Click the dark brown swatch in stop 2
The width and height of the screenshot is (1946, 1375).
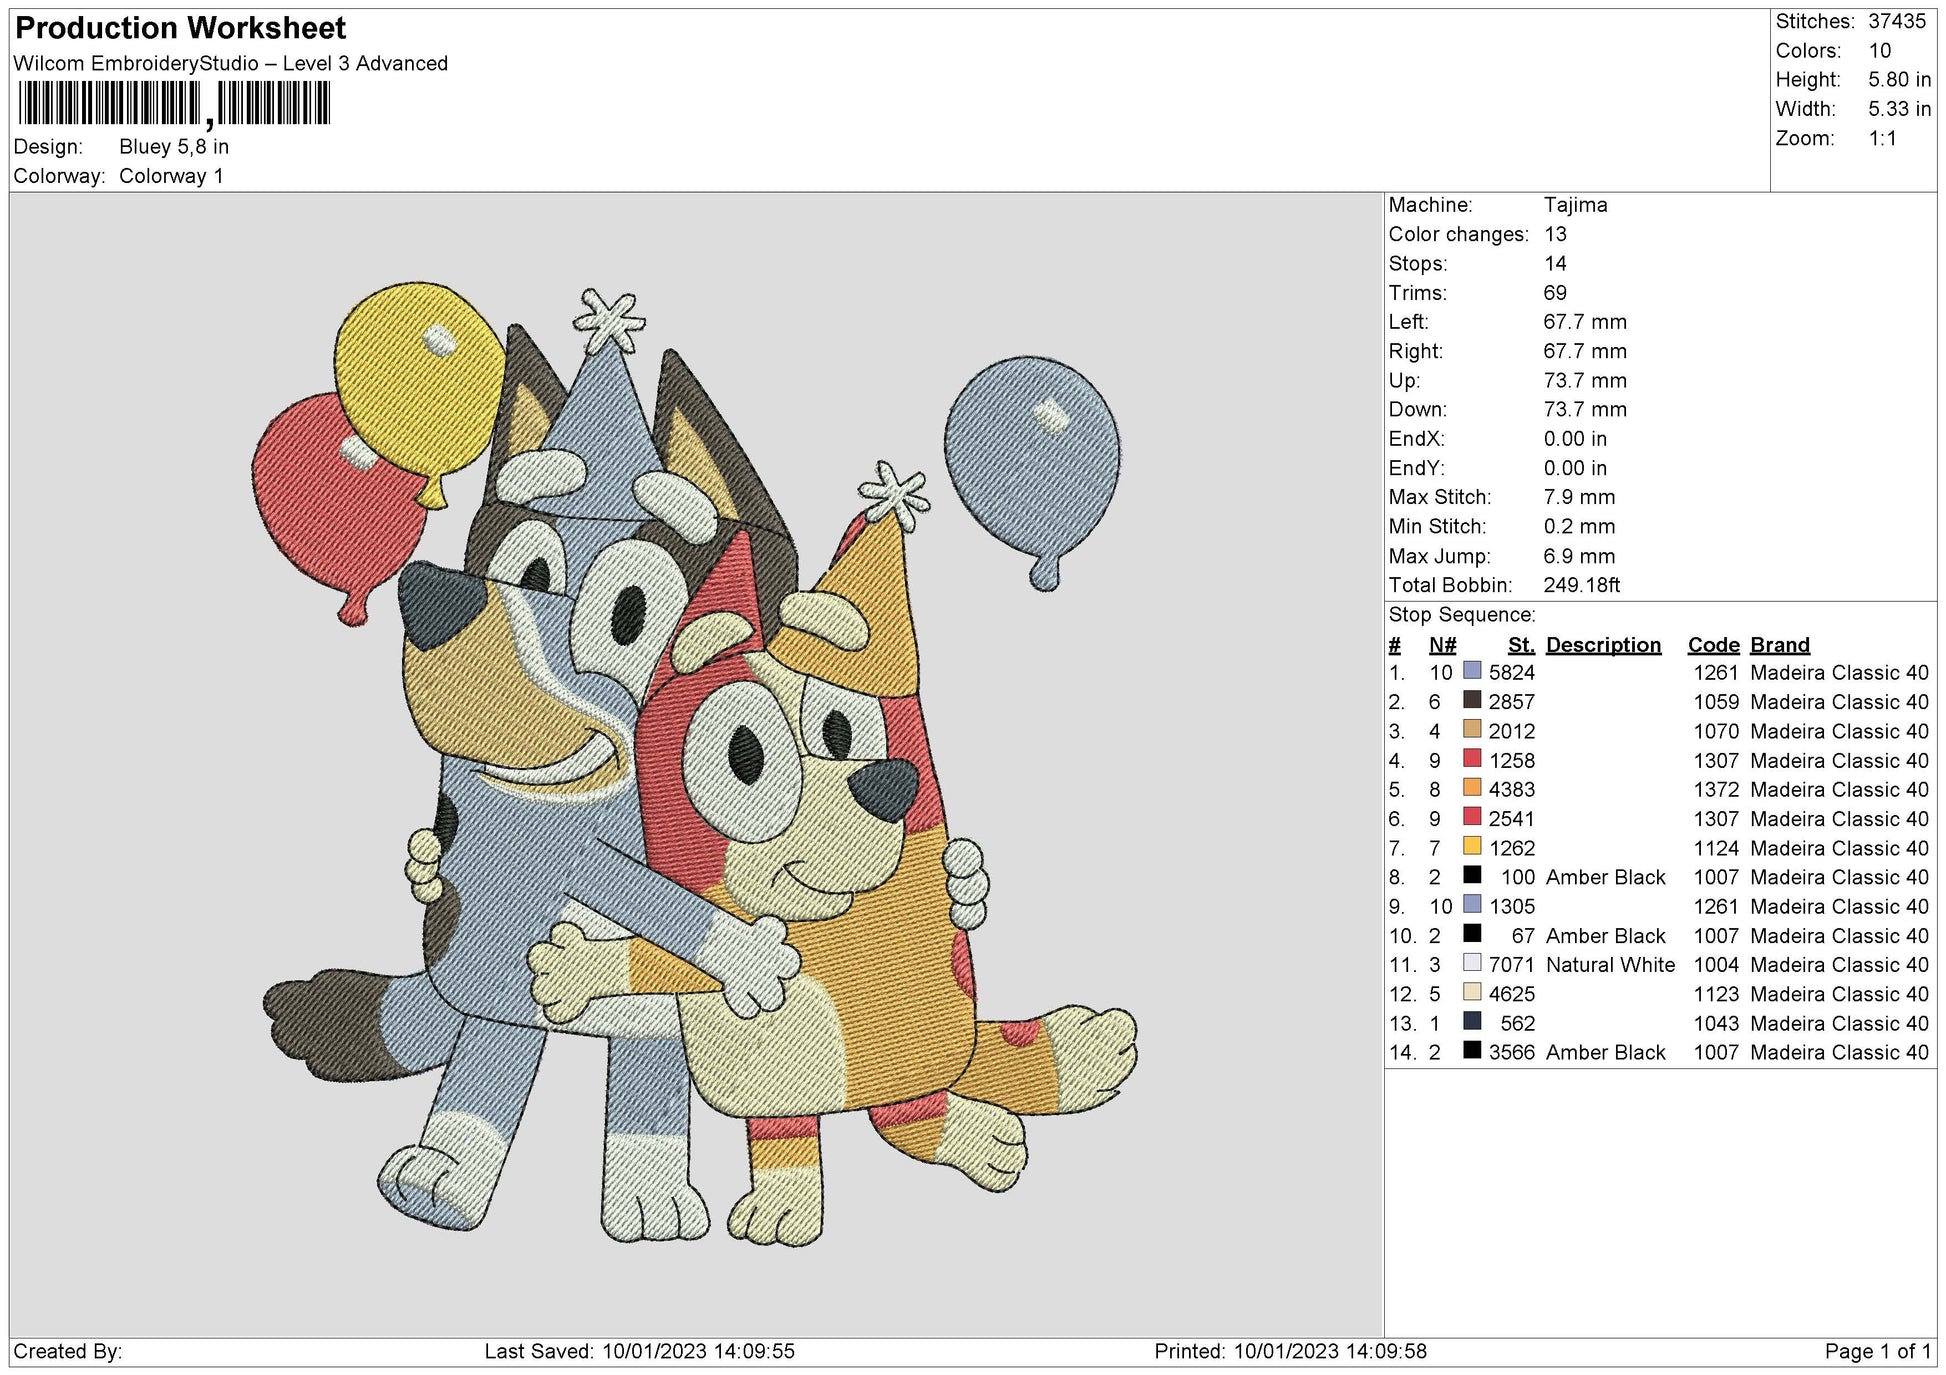(1472, 700)
